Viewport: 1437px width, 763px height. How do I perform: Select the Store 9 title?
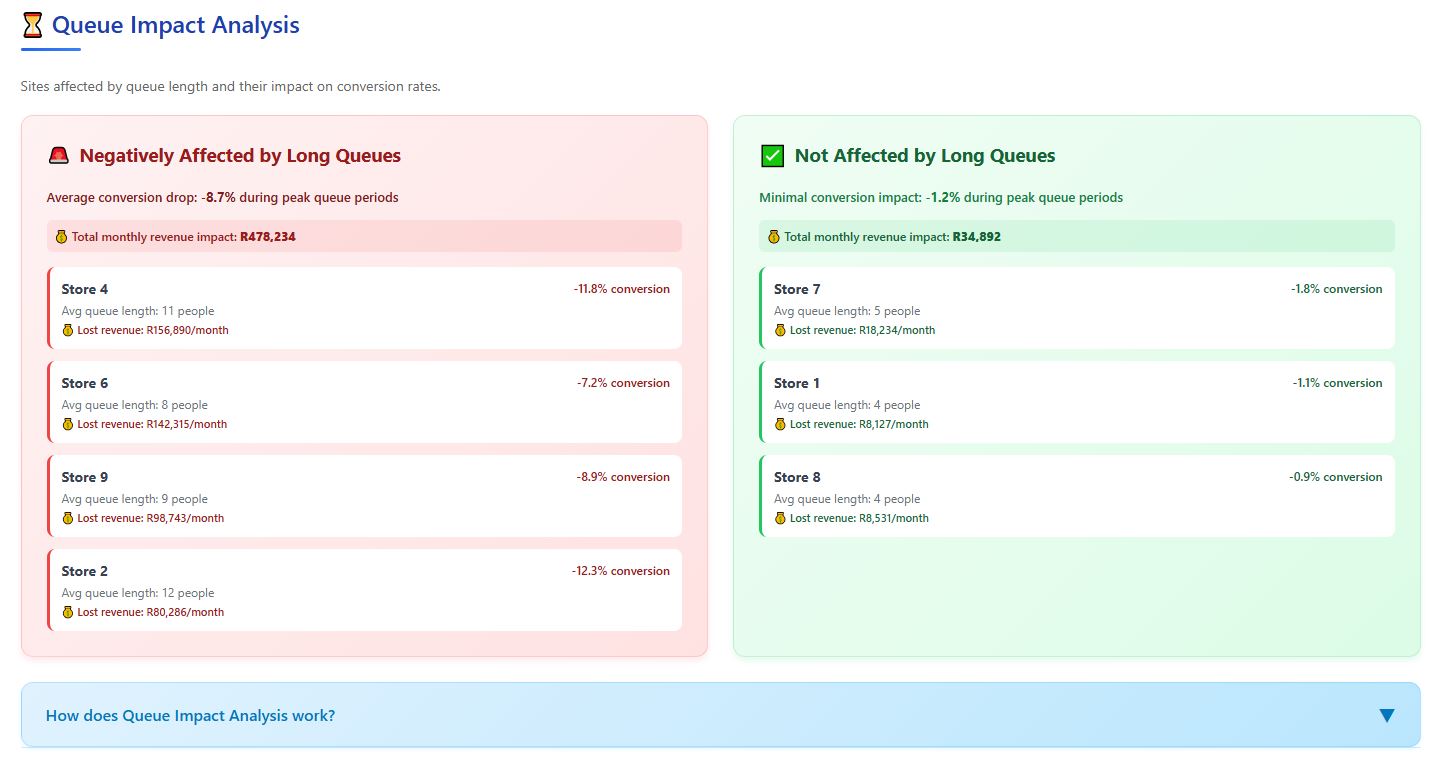pos(85,477)
